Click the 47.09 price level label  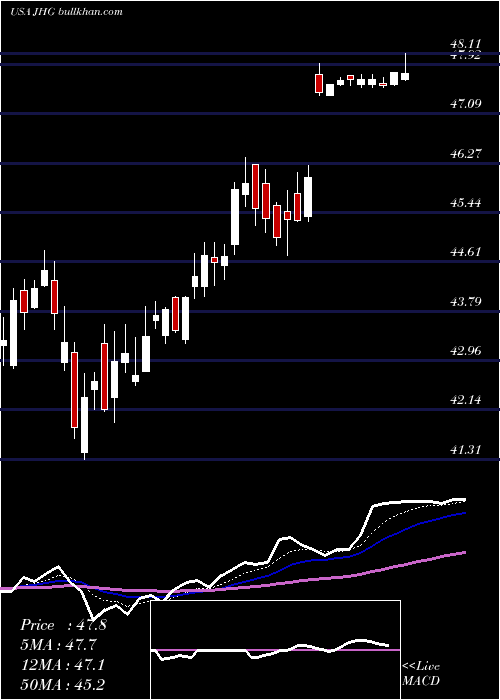[466, 104]
